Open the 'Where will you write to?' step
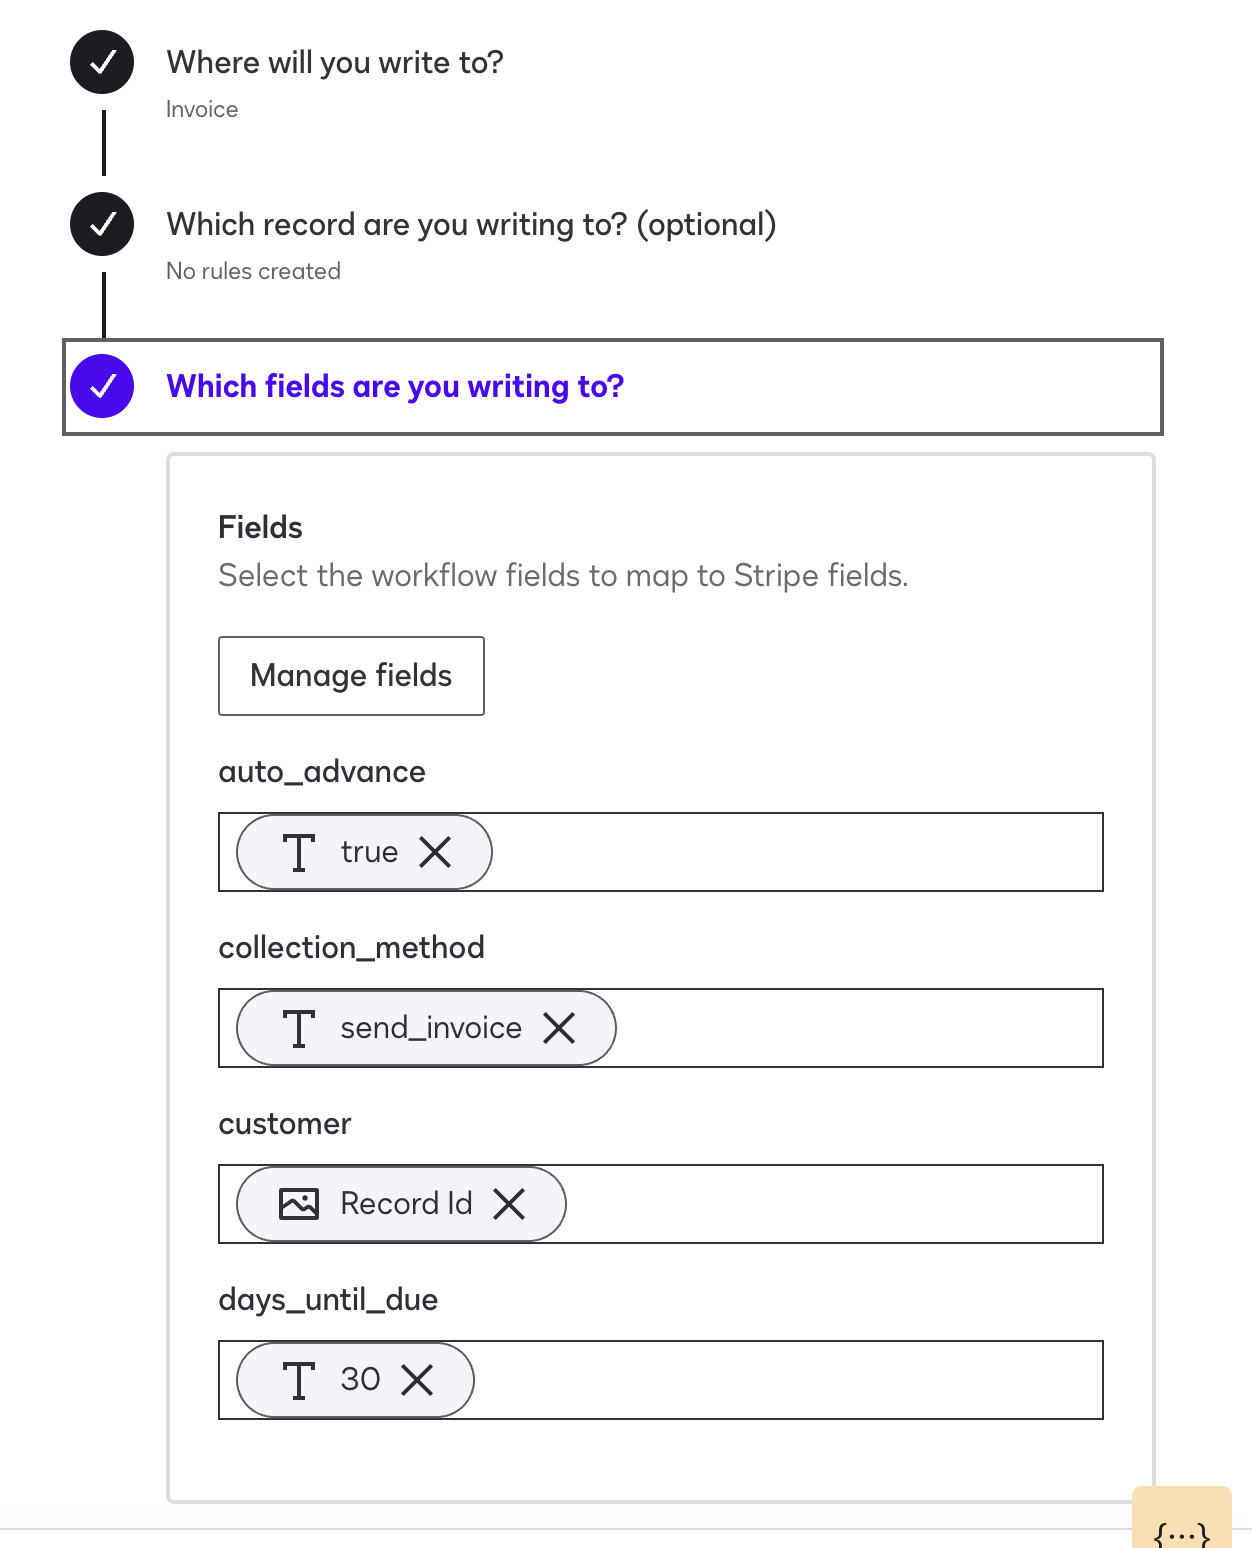This screenshot has width=1252, height=1548. (336, 61)
